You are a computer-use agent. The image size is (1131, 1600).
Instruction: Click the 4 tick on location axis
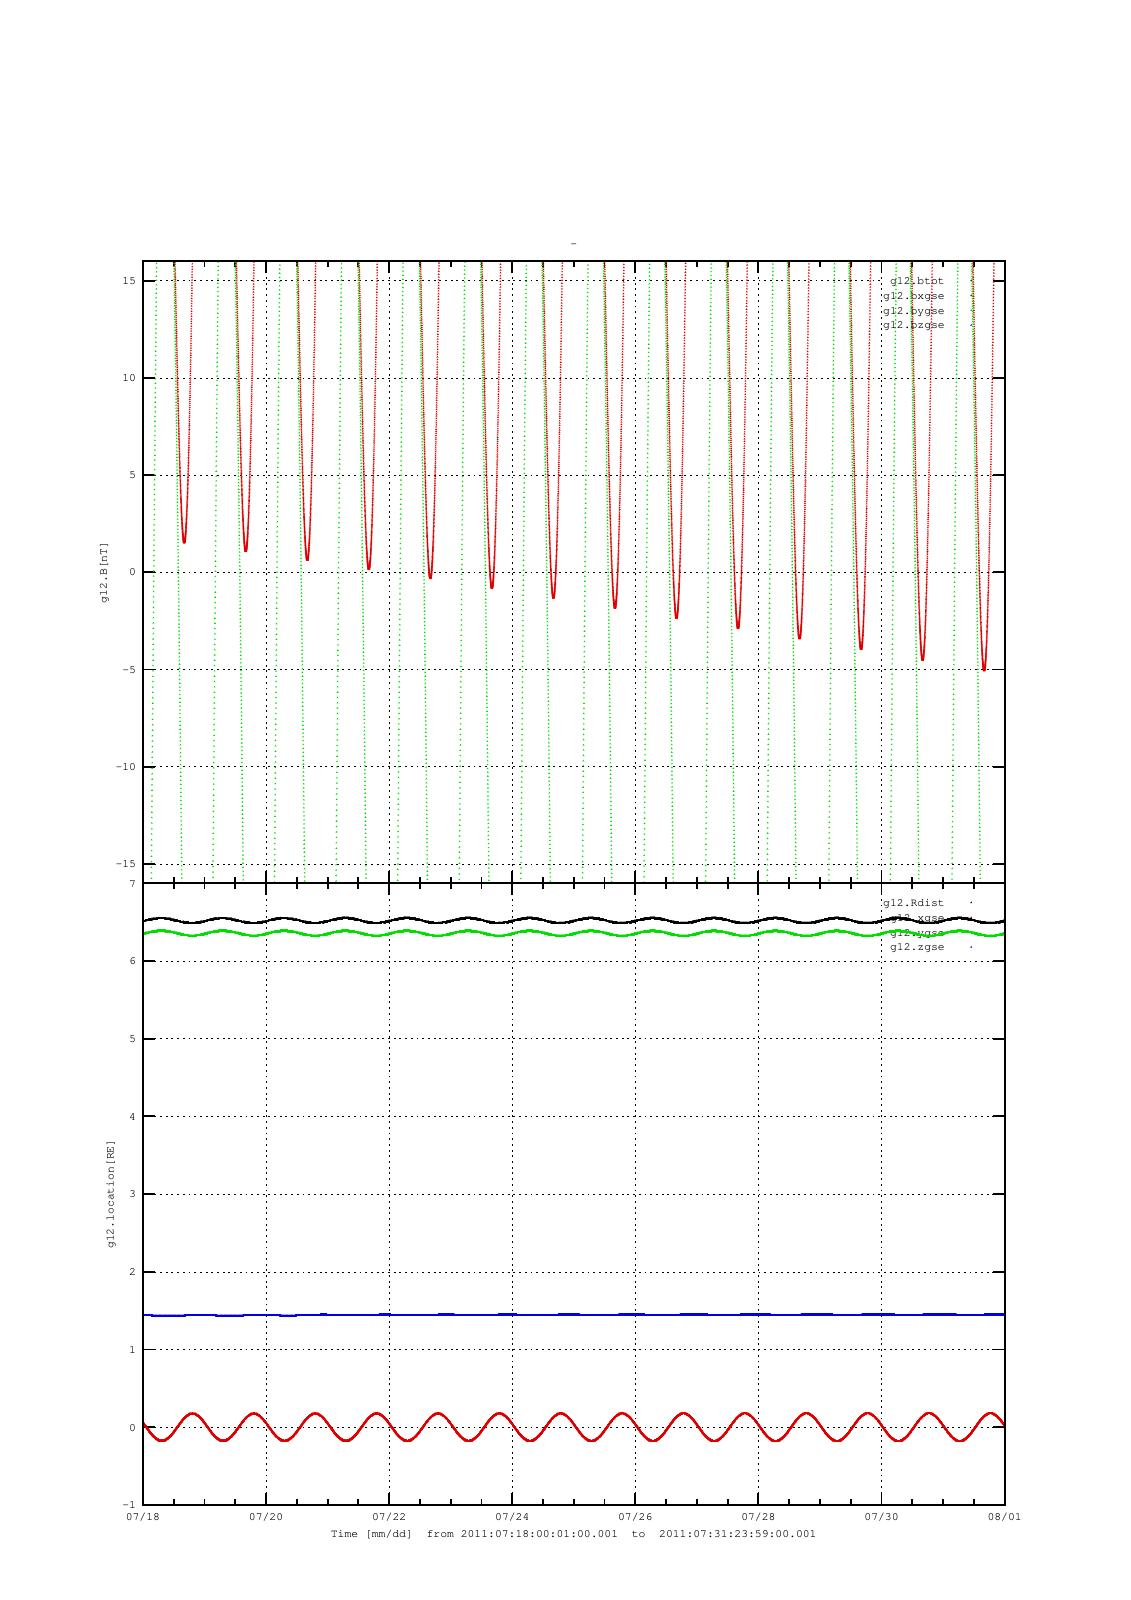[132, 1117]
